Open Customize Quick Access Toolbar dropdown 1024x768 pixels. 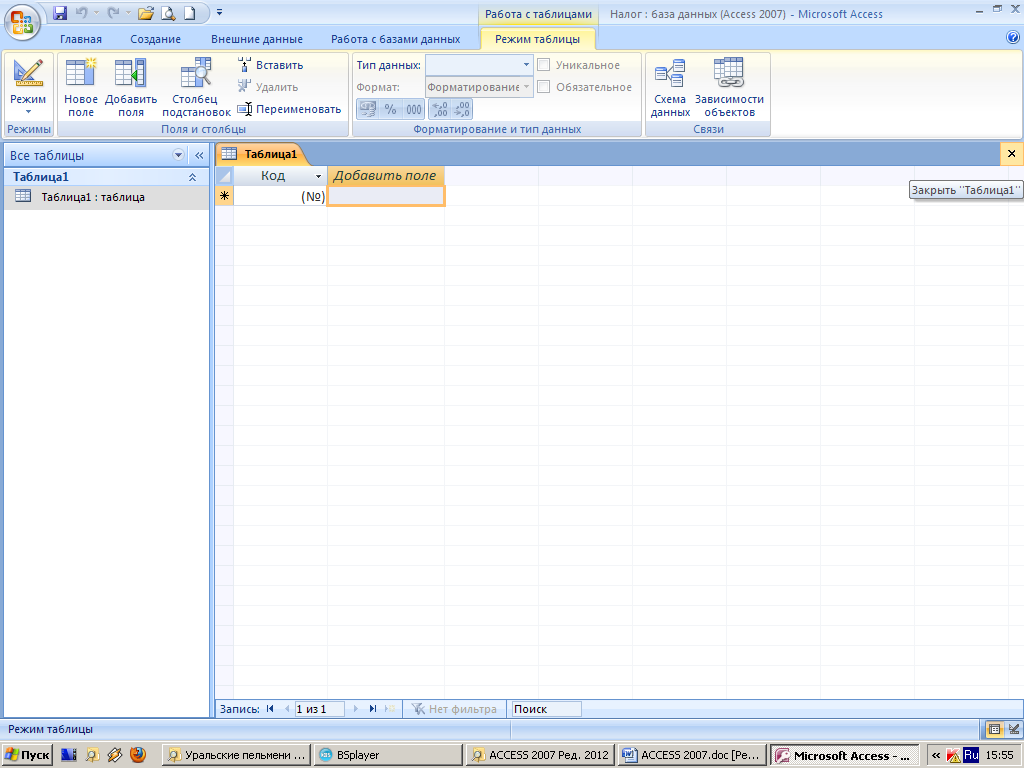point(219,12)
